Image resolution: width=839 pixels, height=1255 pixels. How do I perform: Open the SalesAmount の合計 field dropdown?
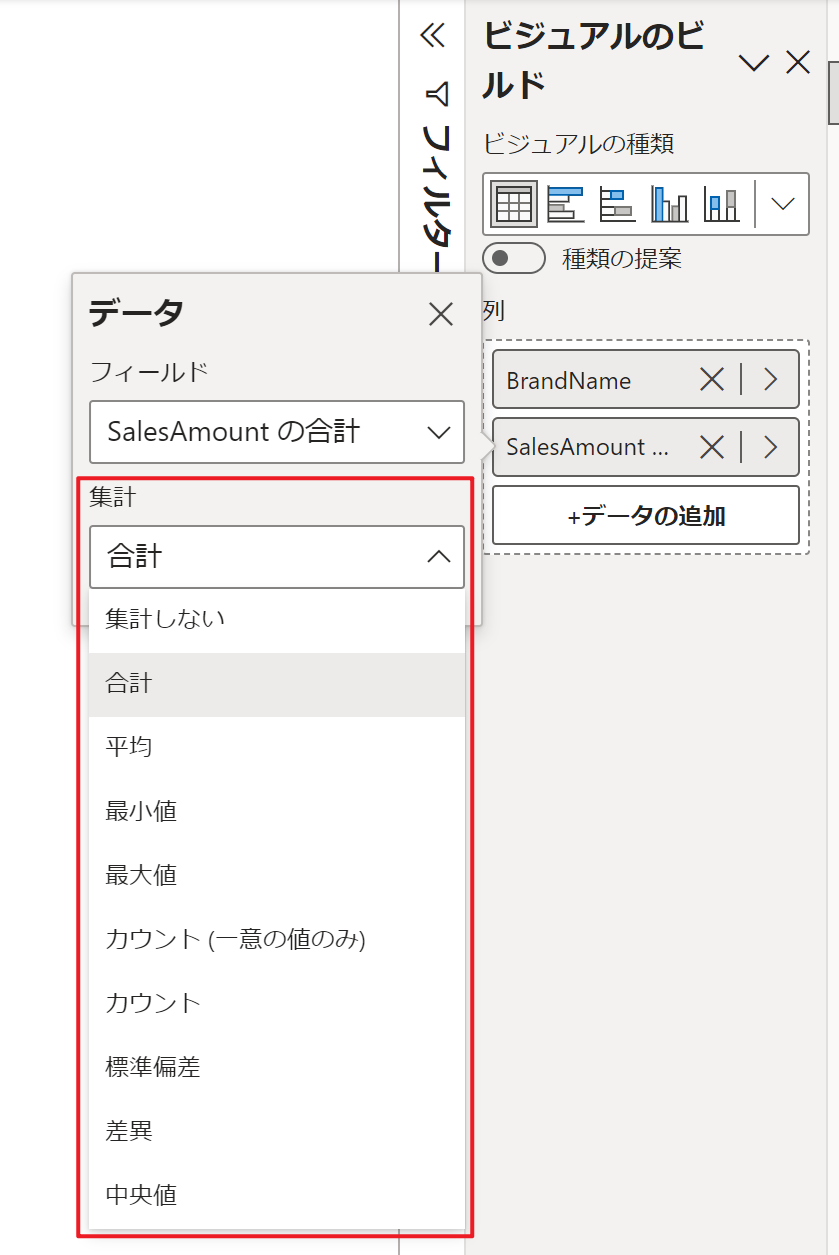click(x=277, y=432)
